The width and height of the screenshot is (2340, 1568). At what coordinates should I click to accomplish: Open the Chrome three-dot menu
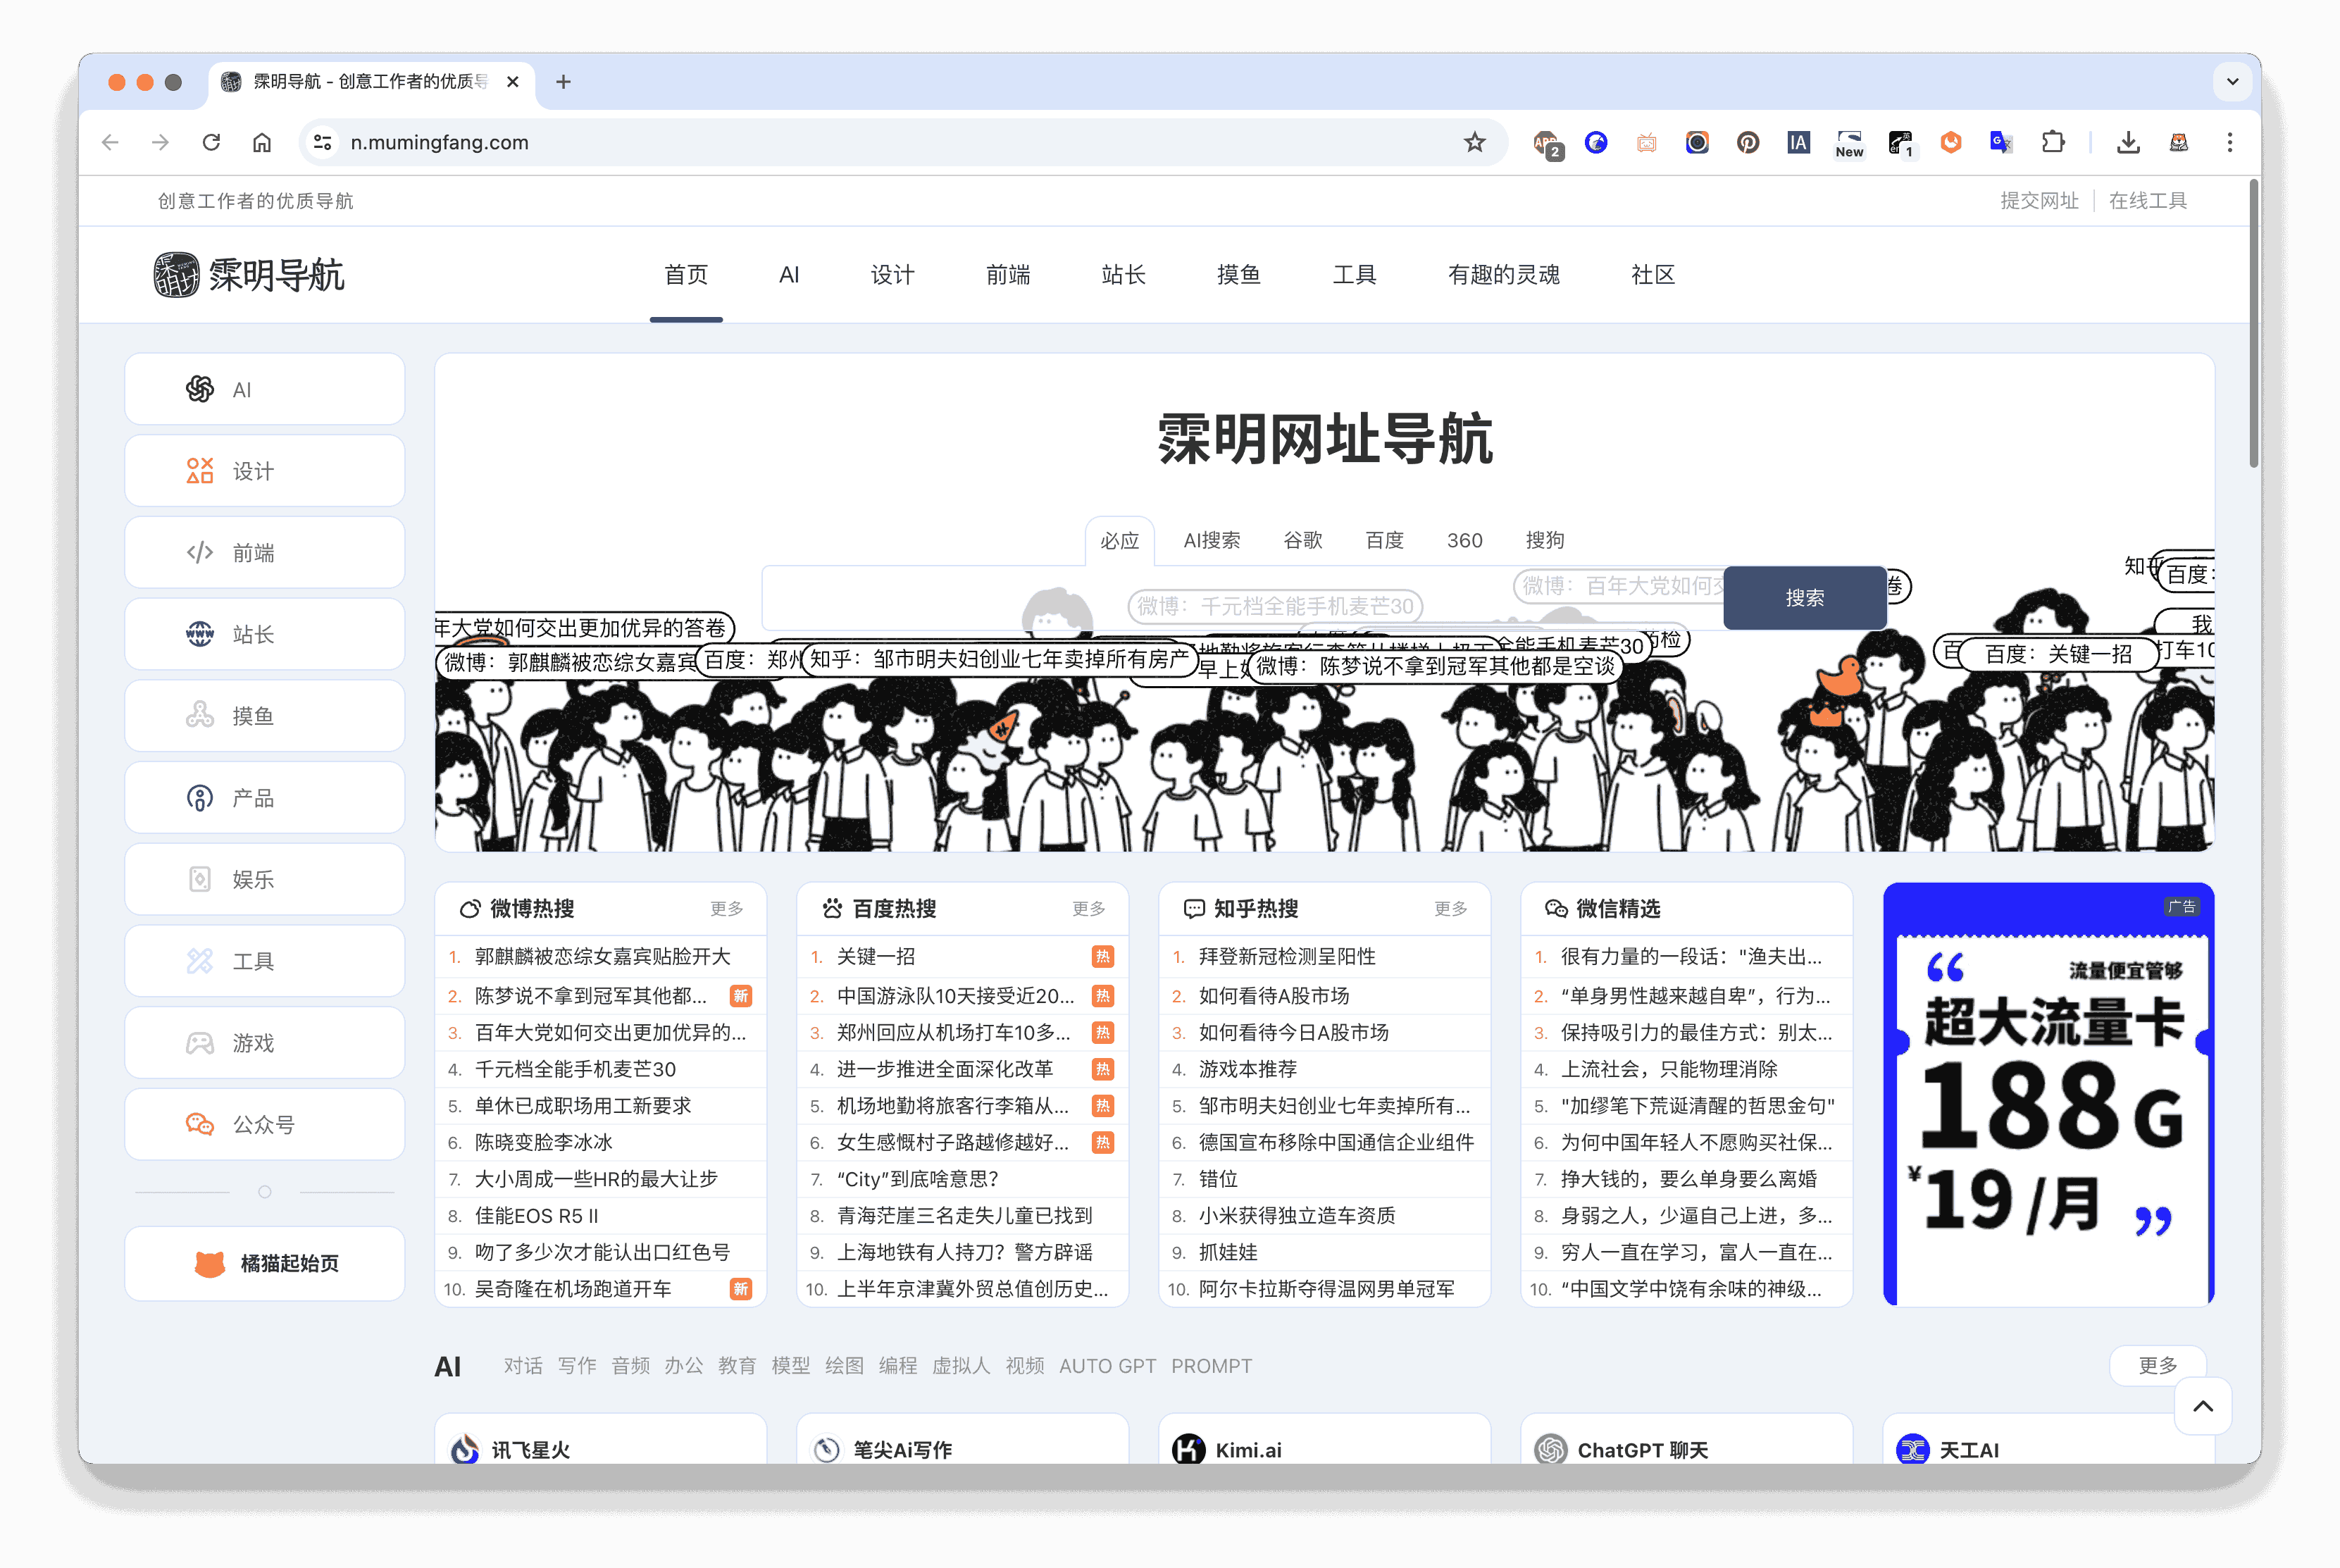(x=2230, y=142)
